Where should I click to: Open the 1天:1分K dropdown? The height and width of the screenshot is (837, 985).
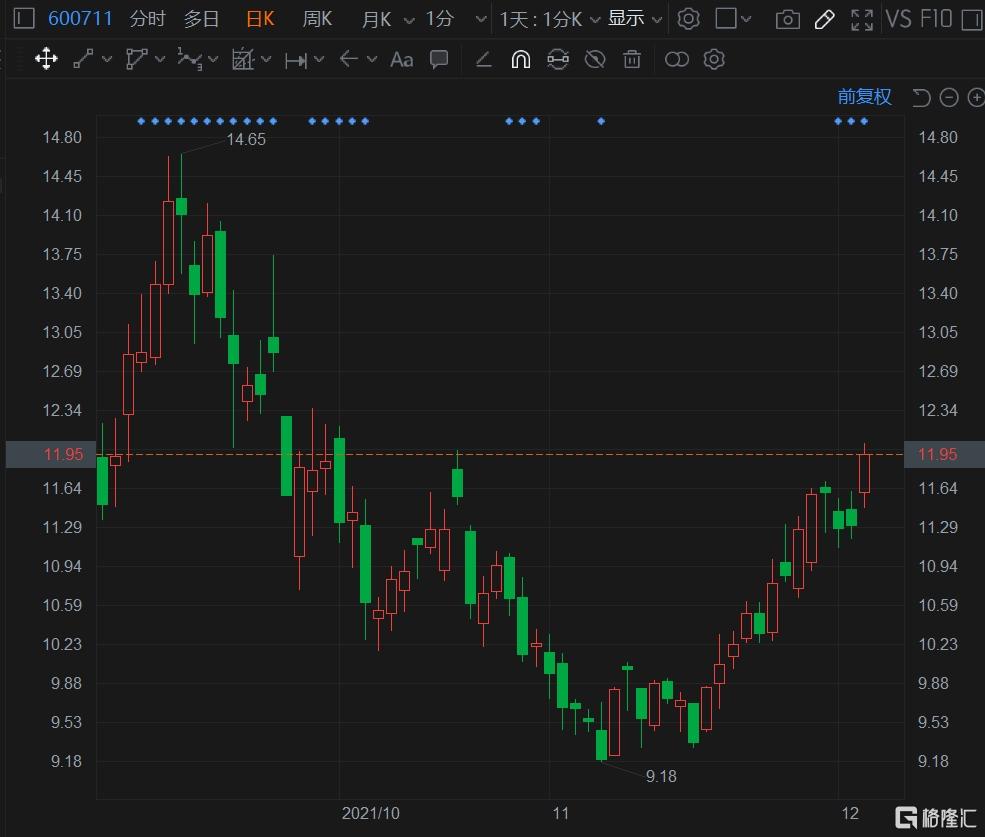tap(550, 19)
